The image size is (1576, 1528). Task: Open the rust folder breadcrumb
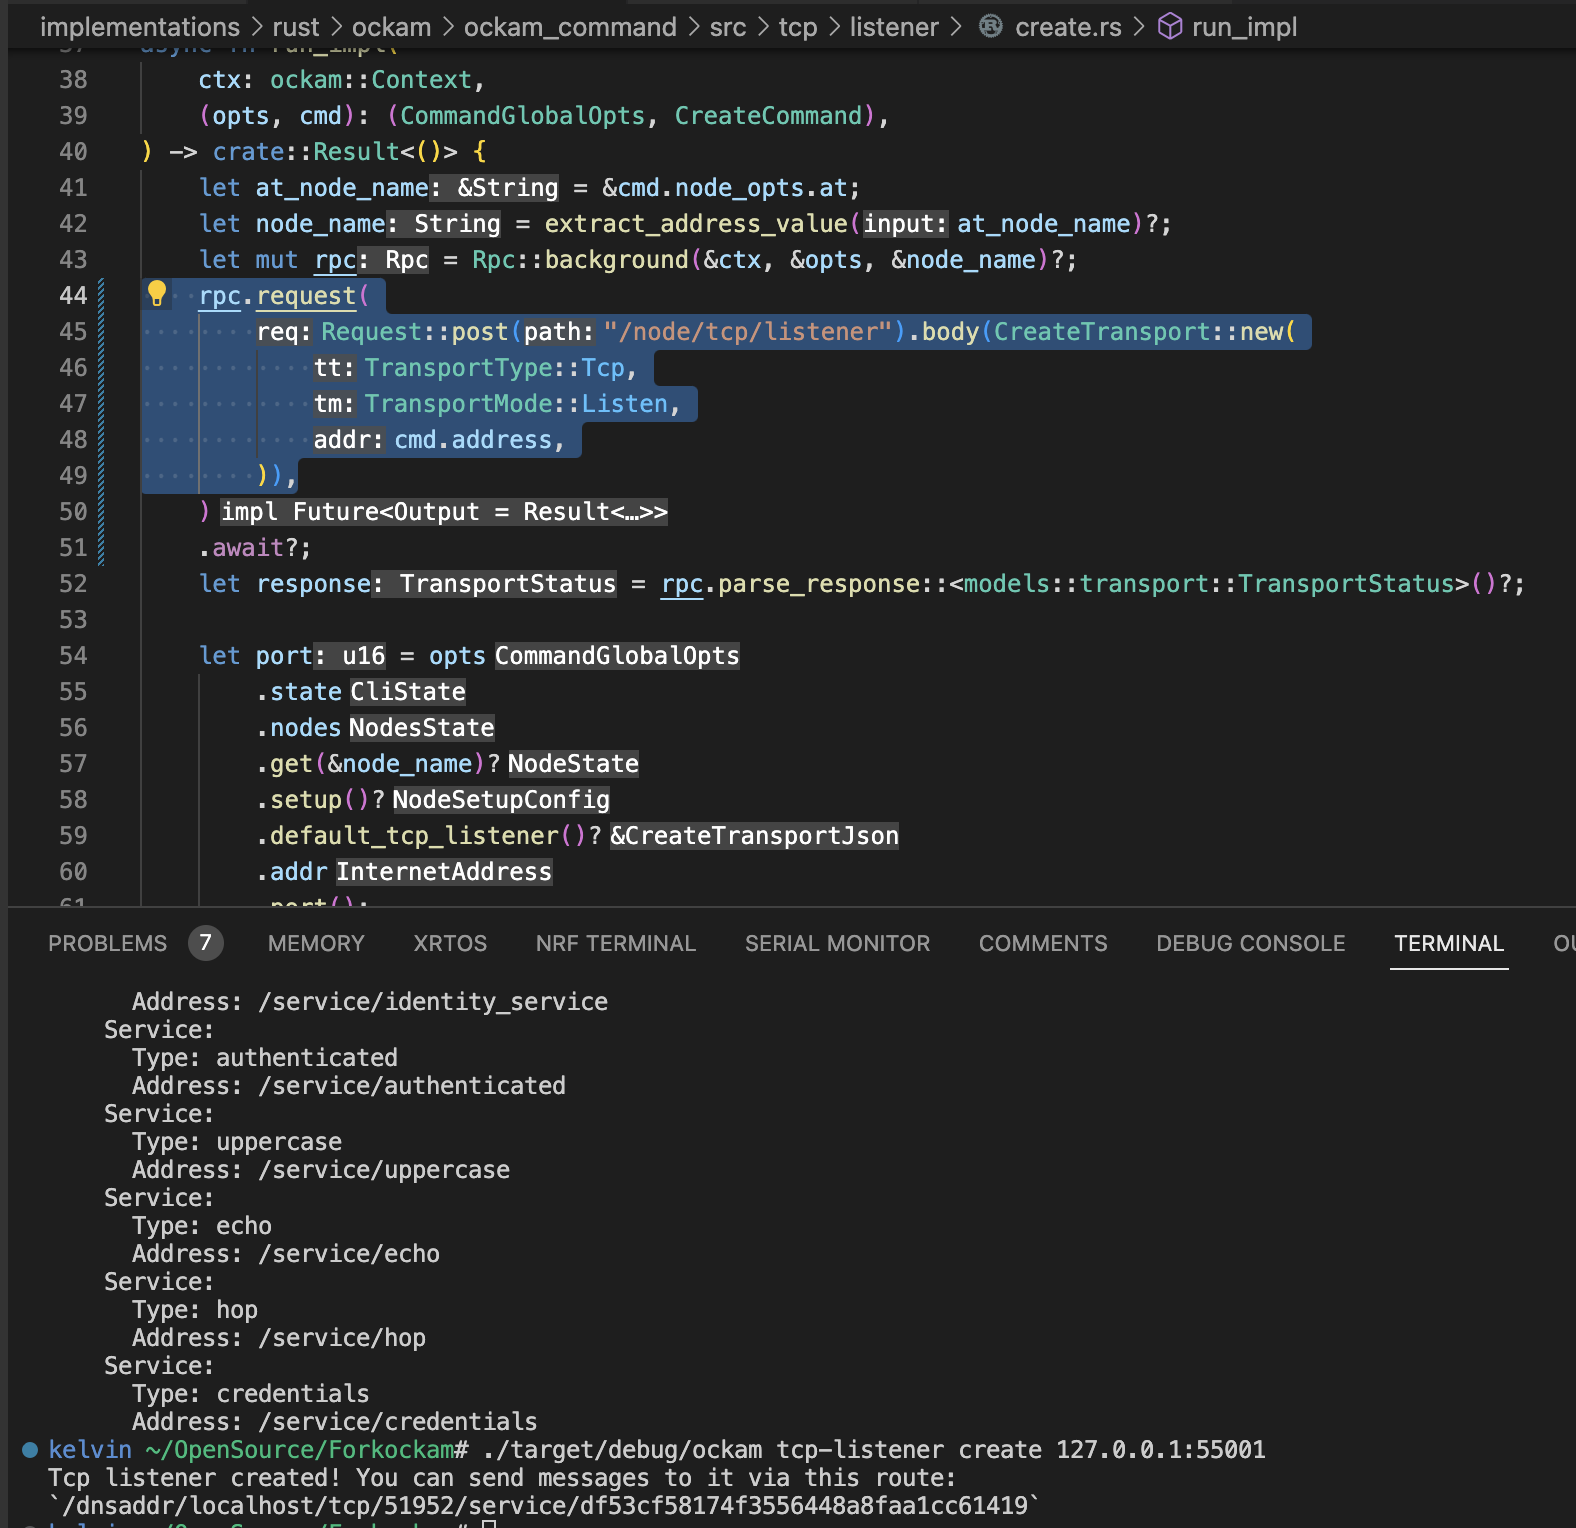[x=296, y=27]
